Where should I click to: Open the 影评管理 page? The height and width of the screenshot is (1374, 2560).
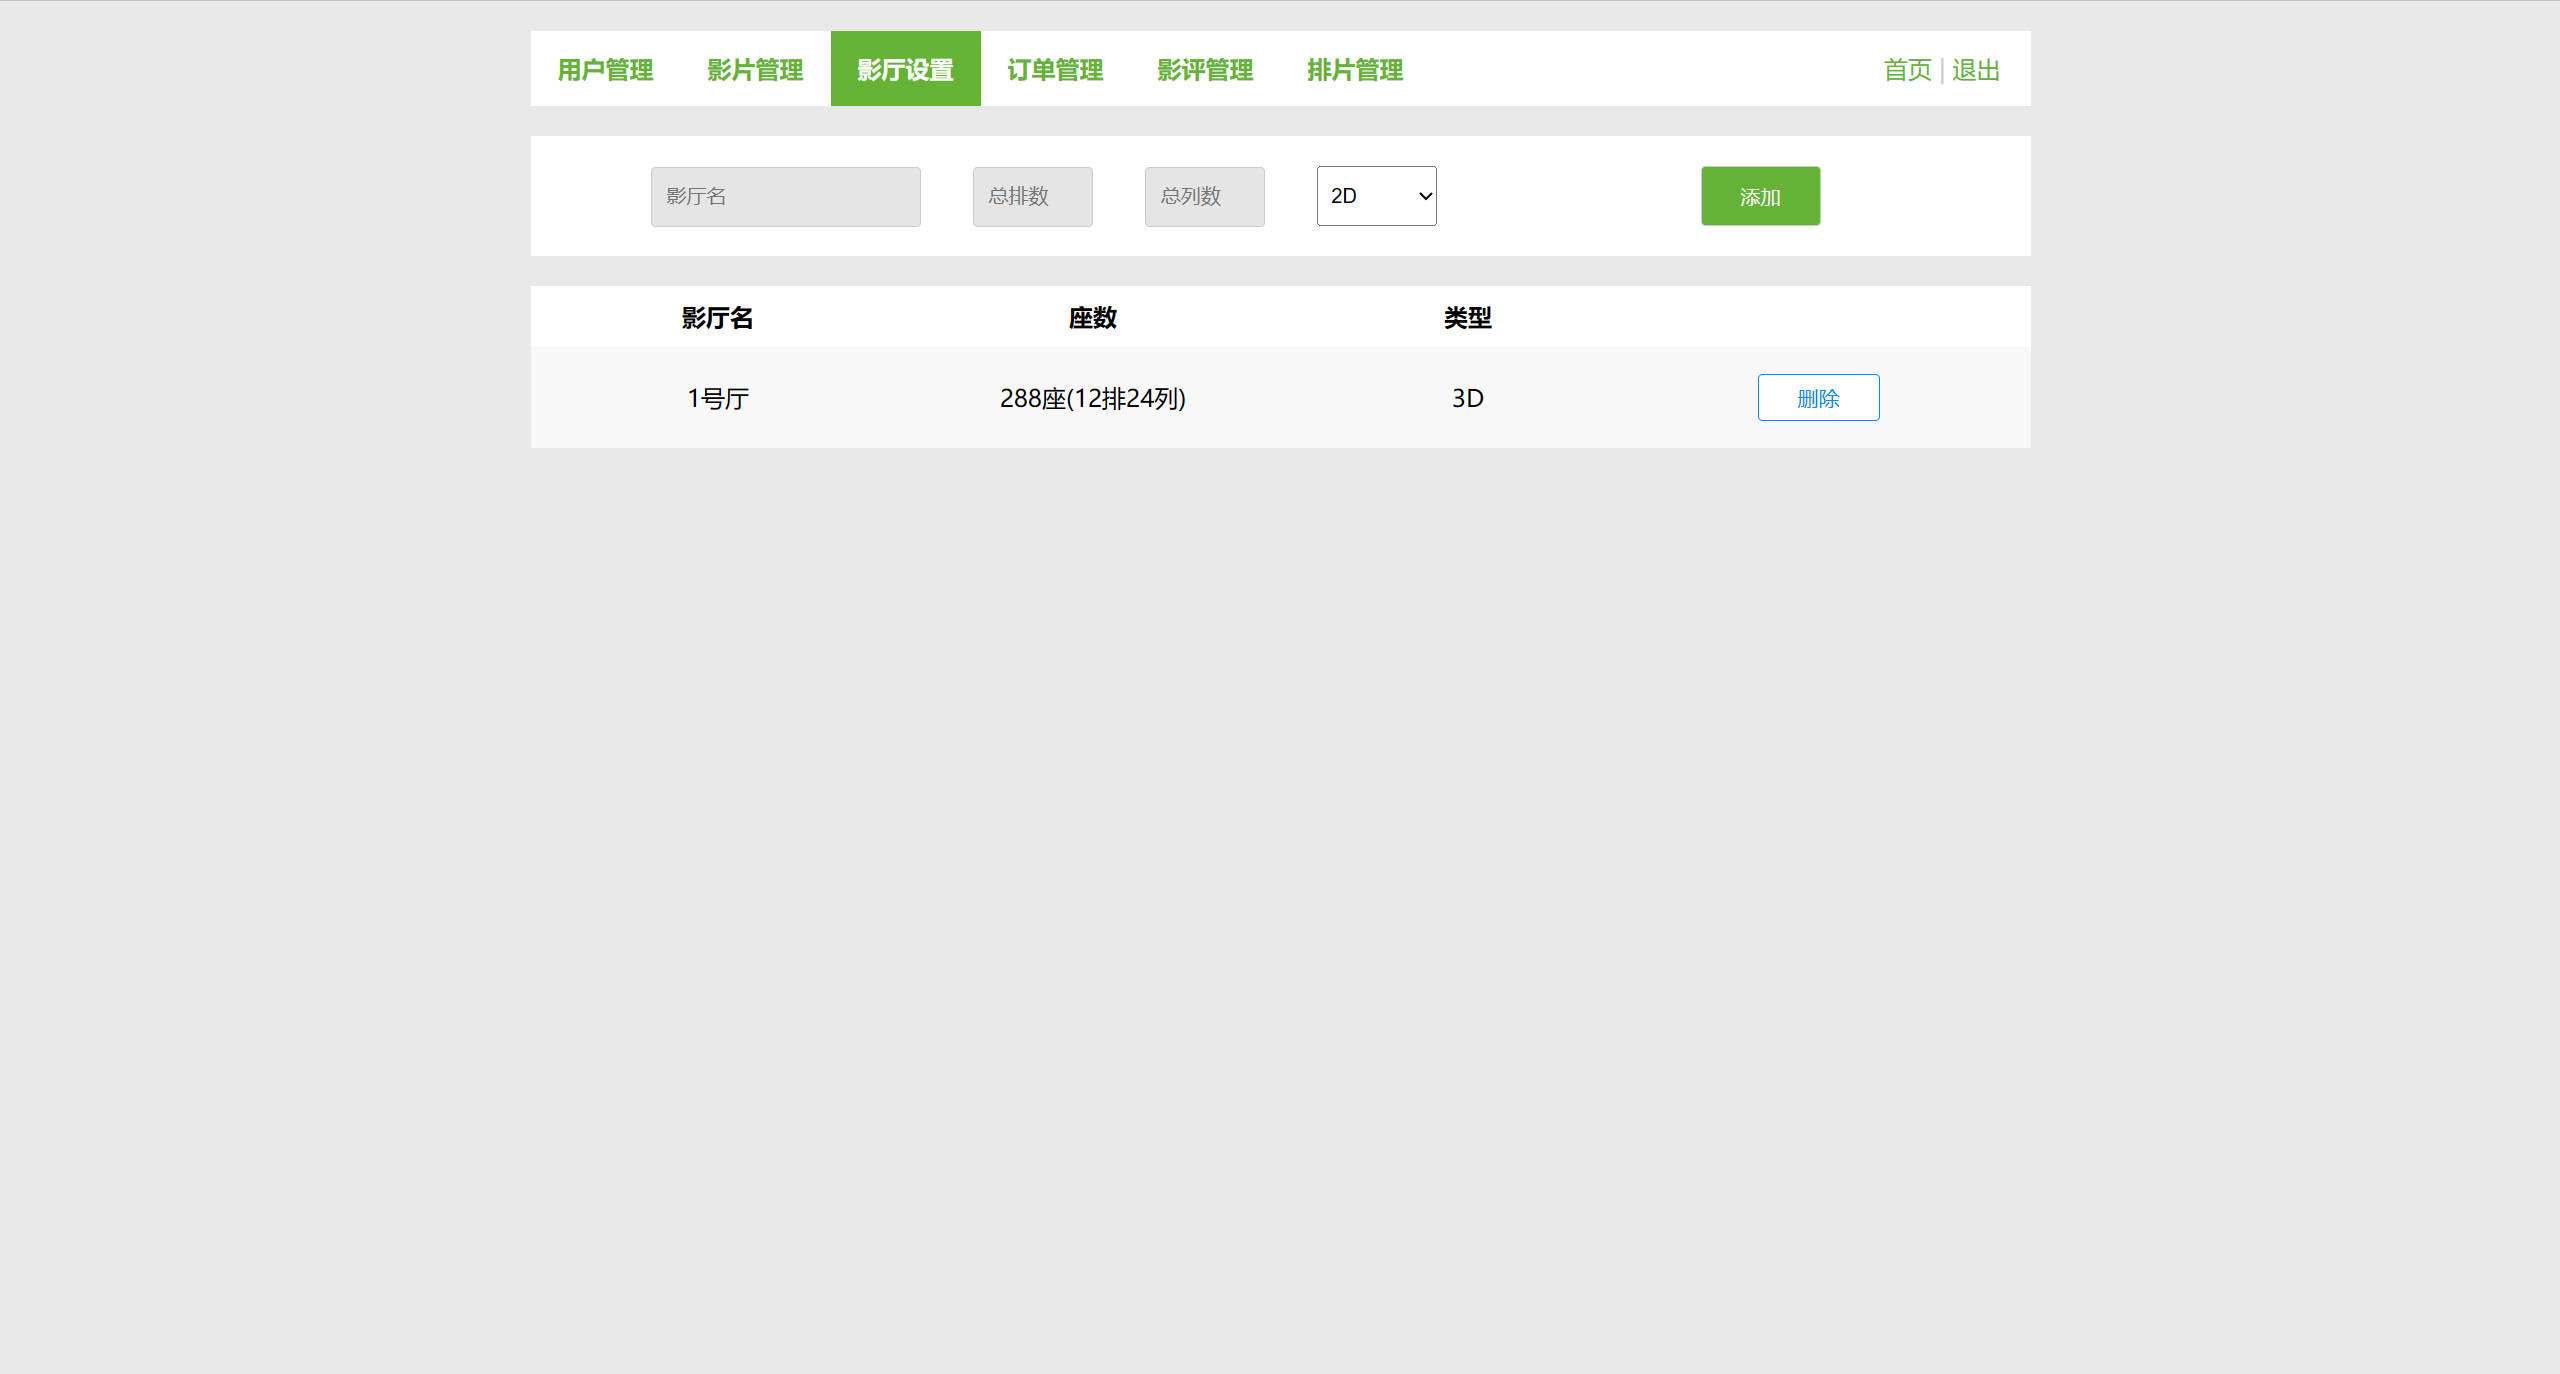click(1205, 69)
